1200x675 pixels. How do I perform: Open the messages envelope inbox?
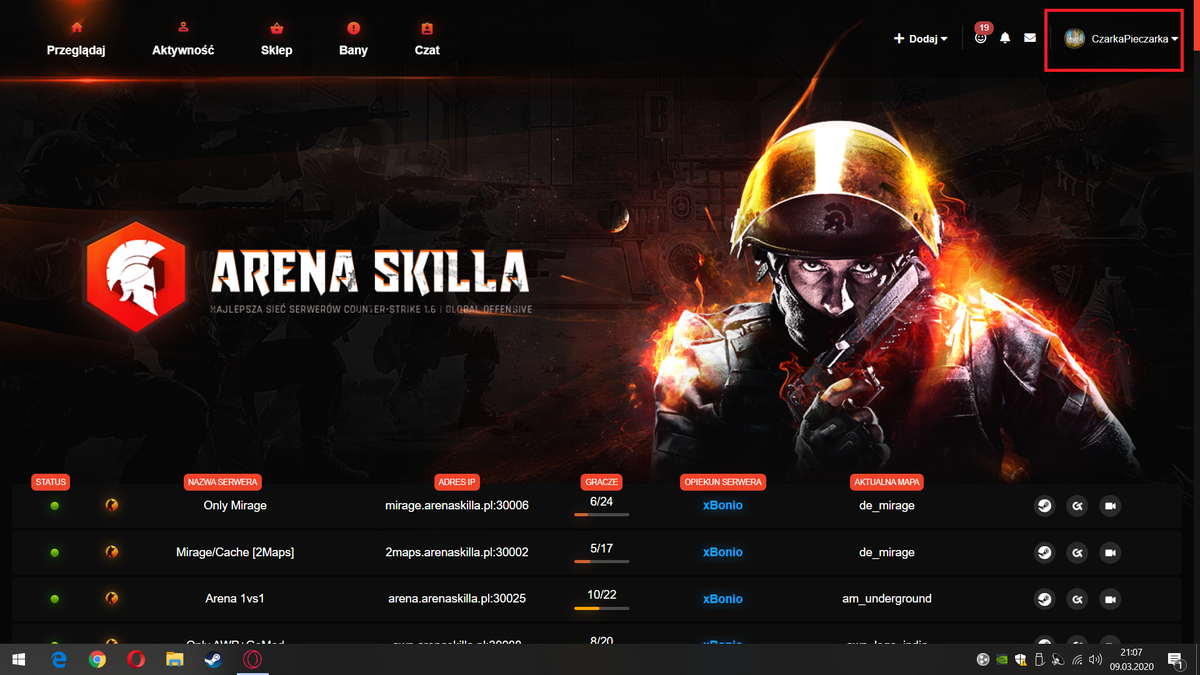[1030, 38]
